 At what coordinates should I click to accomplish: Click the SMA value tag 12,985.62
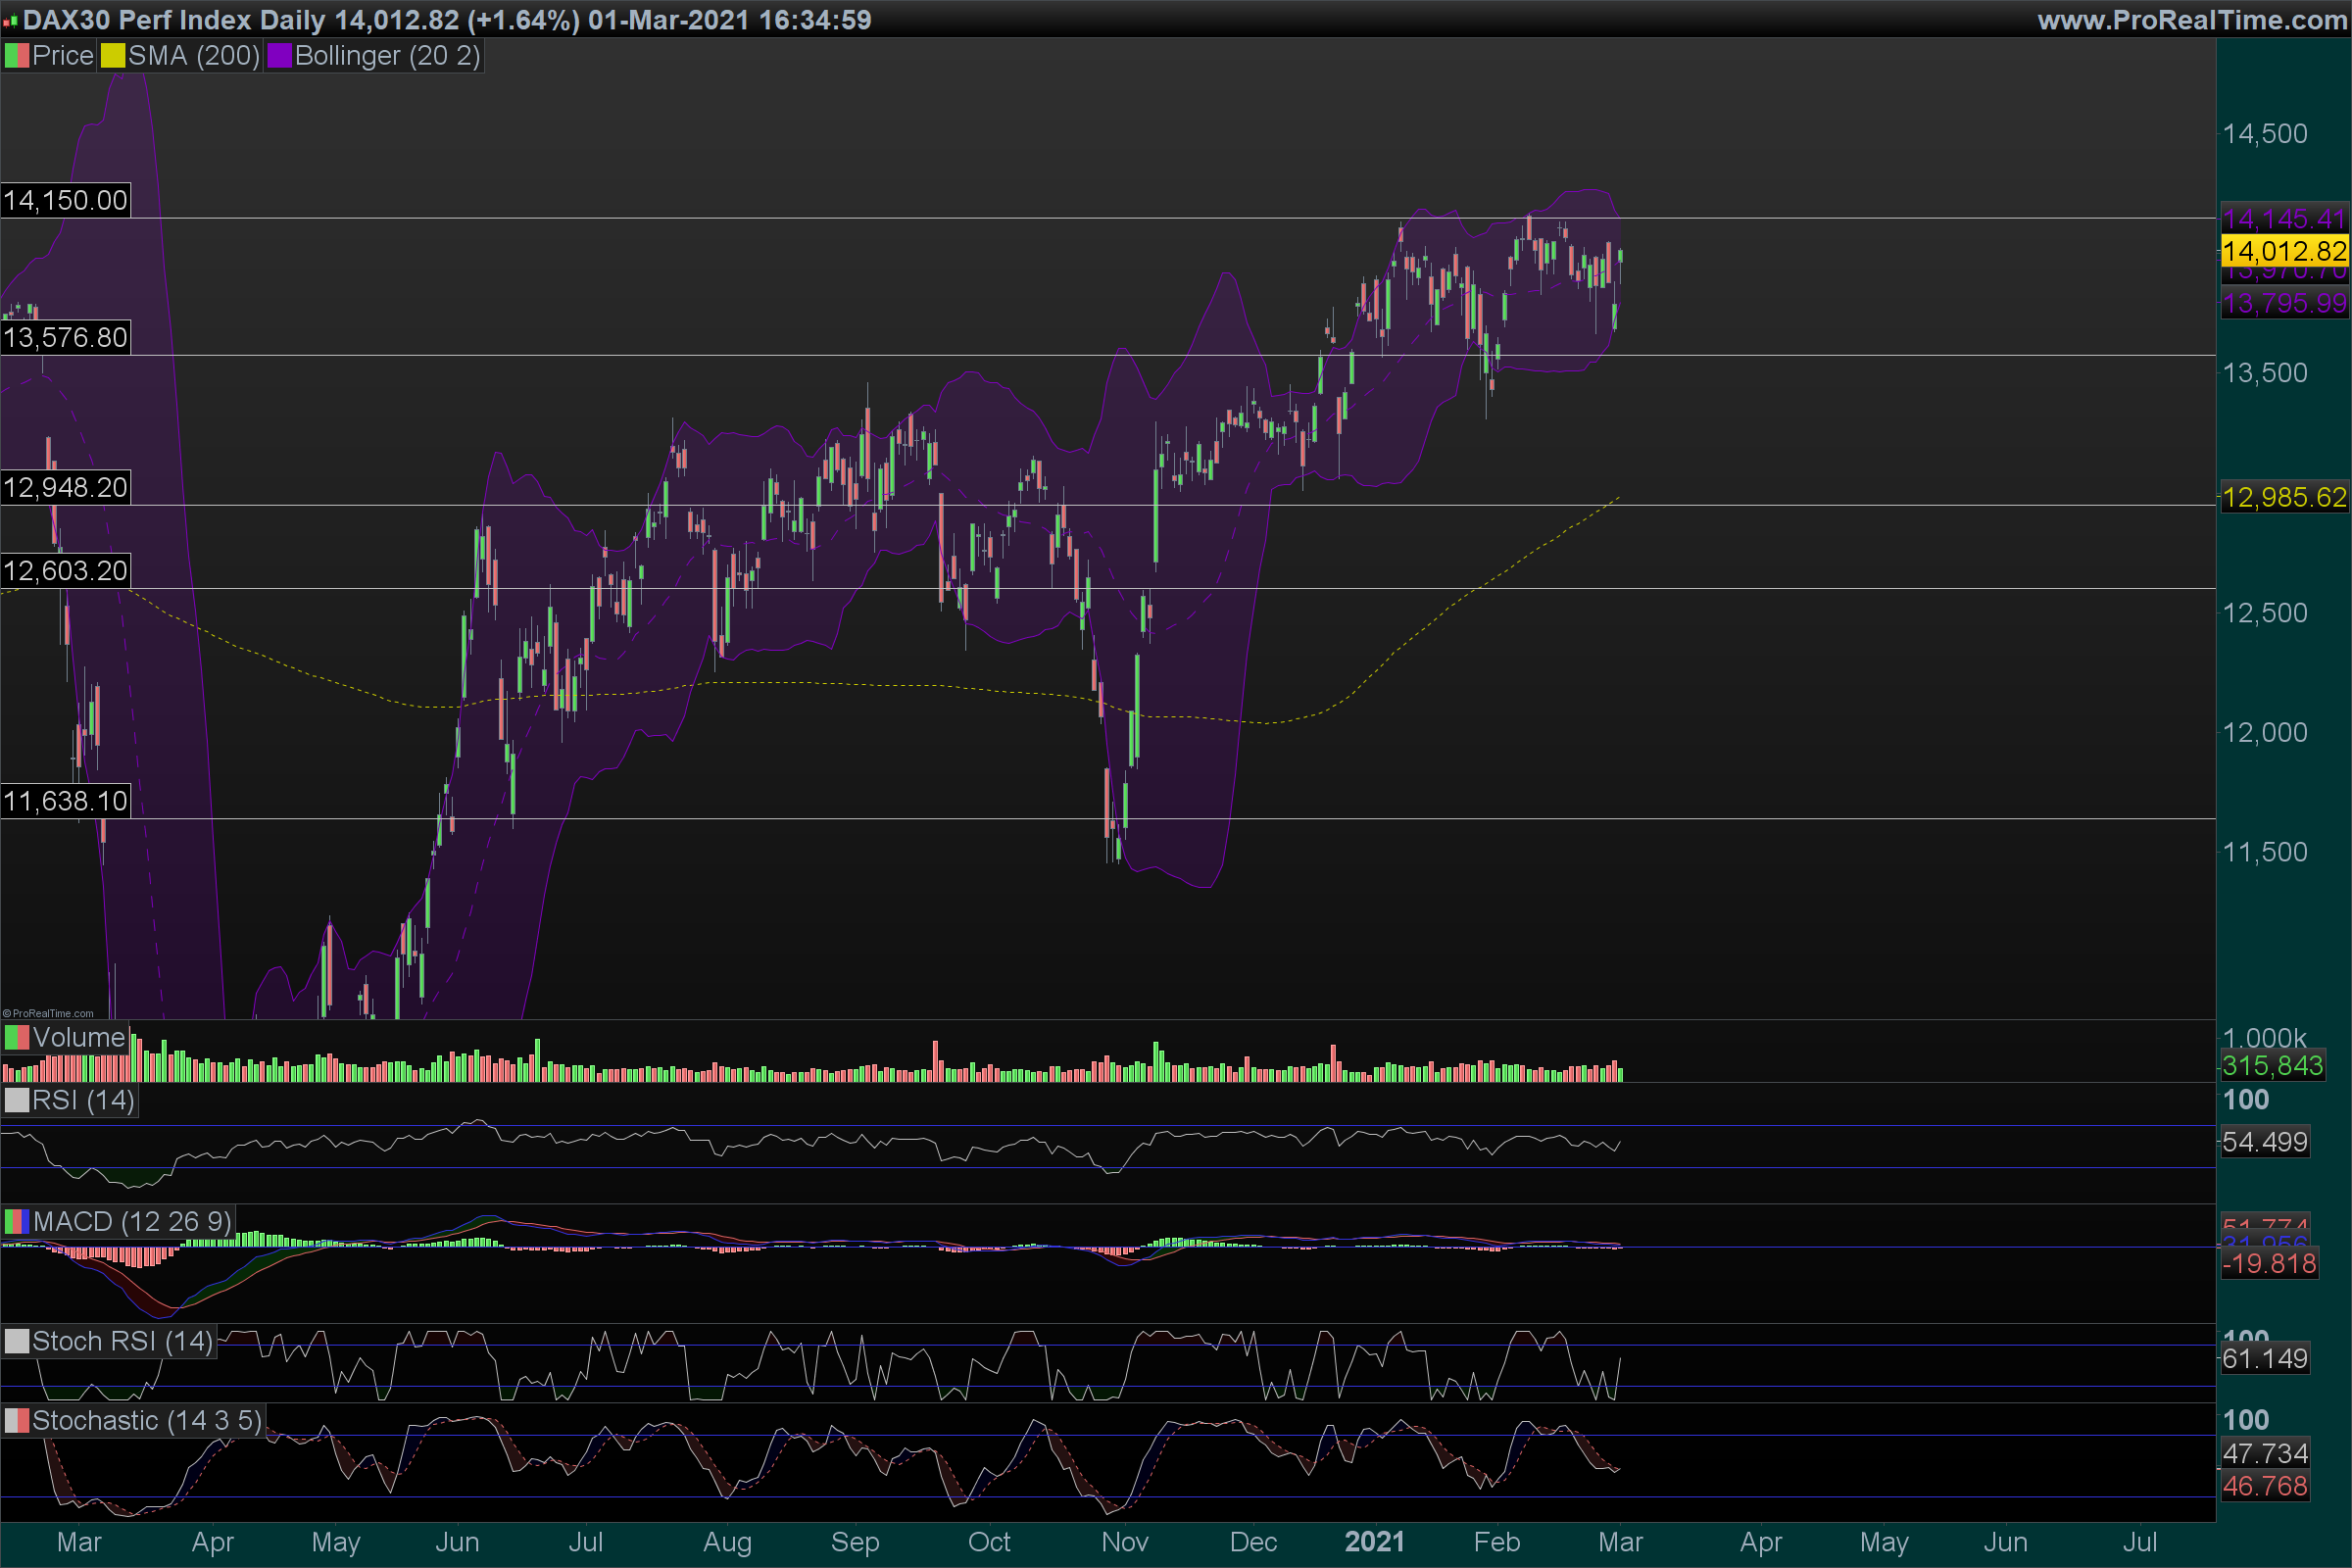[x=2284, y=497]
